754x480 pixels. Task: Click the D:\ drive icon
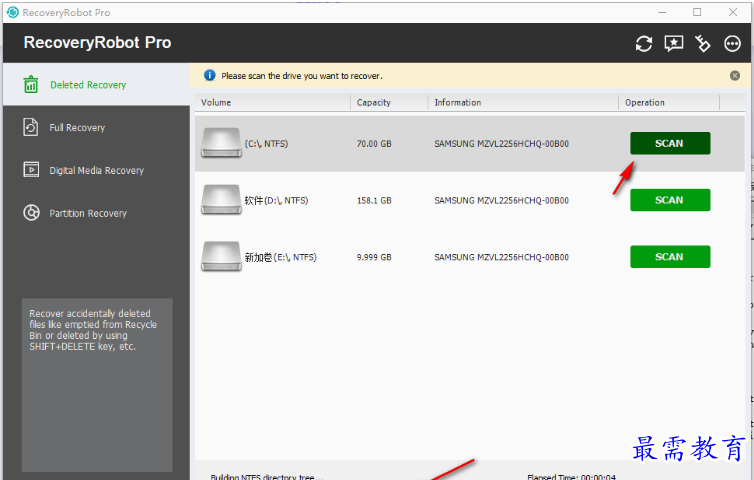pyautogui.click(x=221, y=200)
